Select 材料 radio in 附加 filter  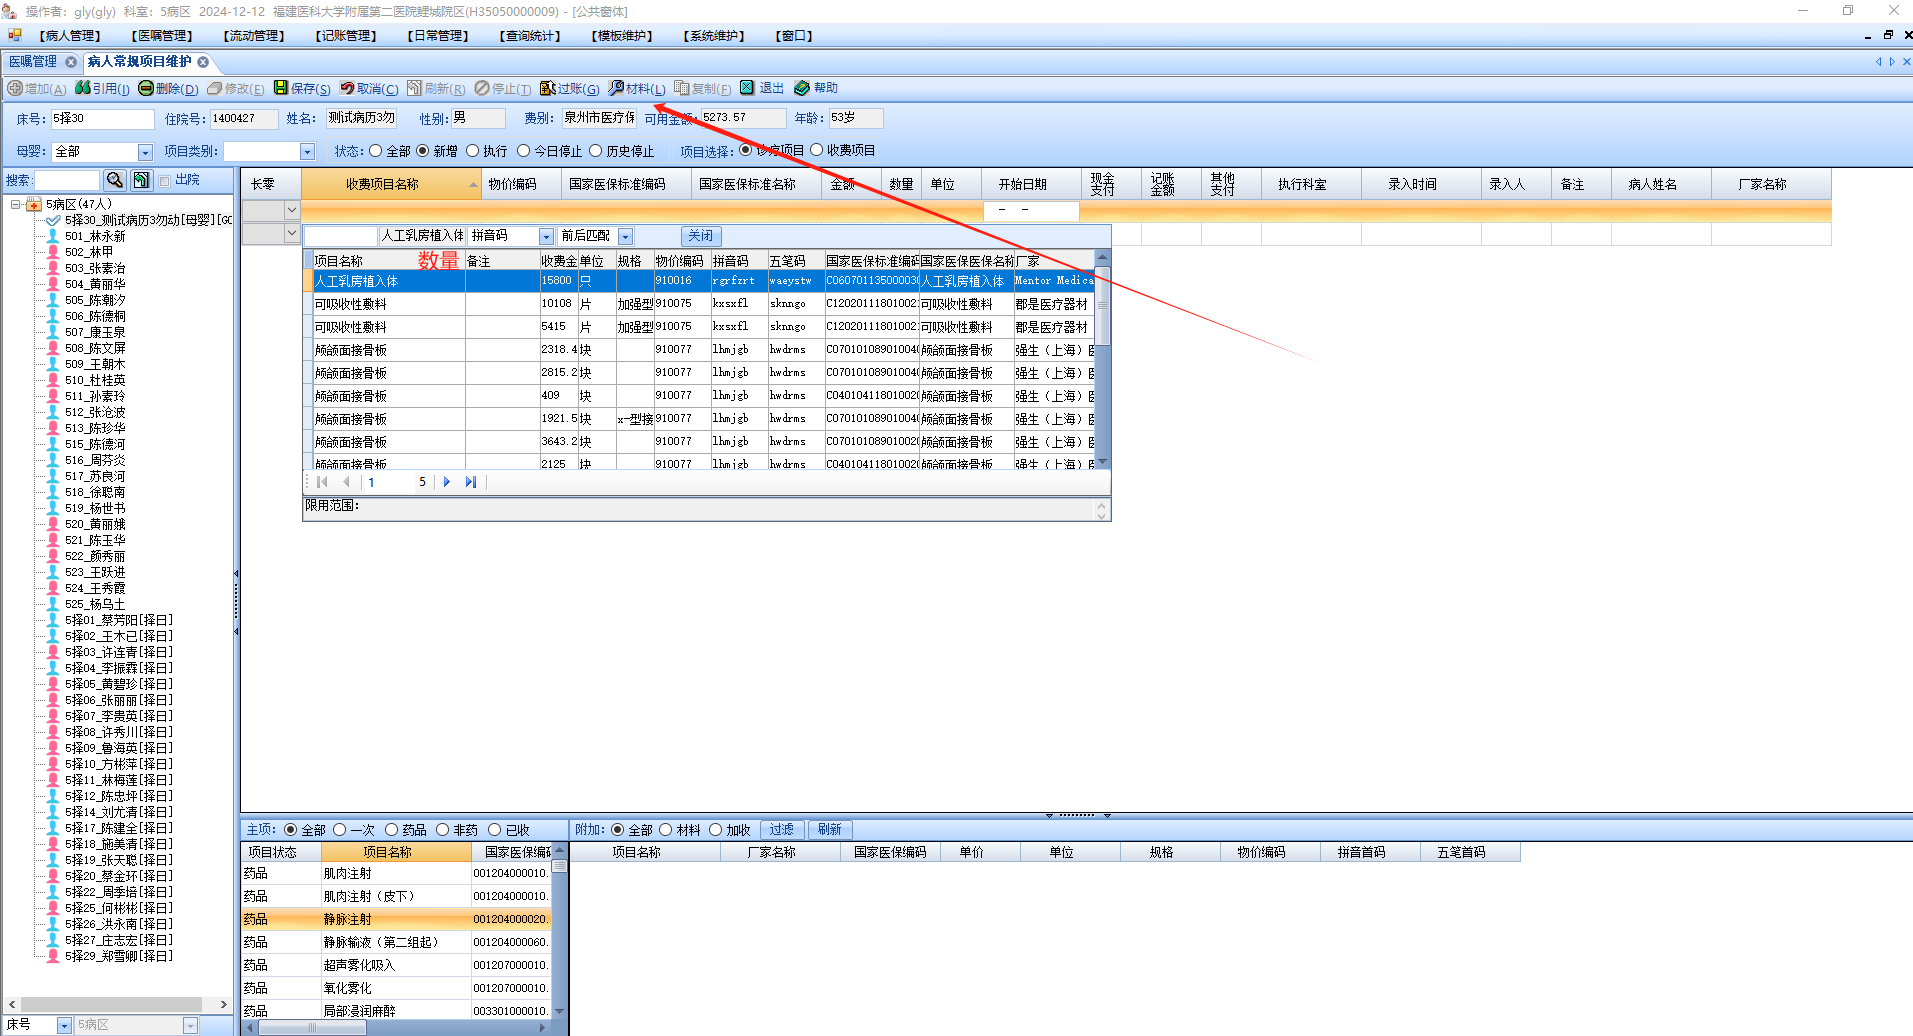click(x=666, y=830)
